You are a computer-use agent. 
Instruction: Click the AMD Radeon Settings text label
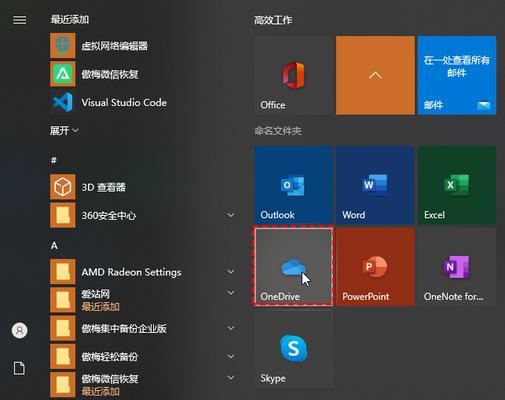point(131,272)
